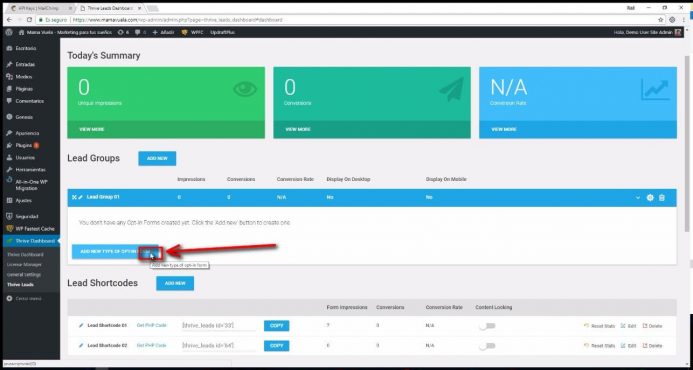Click shortcode field of Lead Shortcode 02
Viewport: 693px width, 370px height.
[x=219, y=345]
